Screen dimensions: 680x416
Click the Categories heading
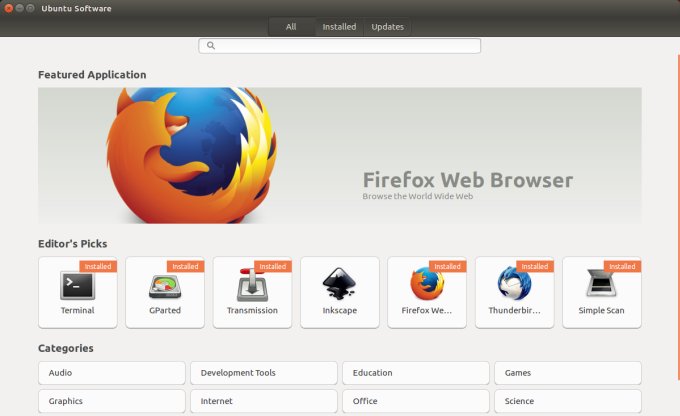(65, 348)
